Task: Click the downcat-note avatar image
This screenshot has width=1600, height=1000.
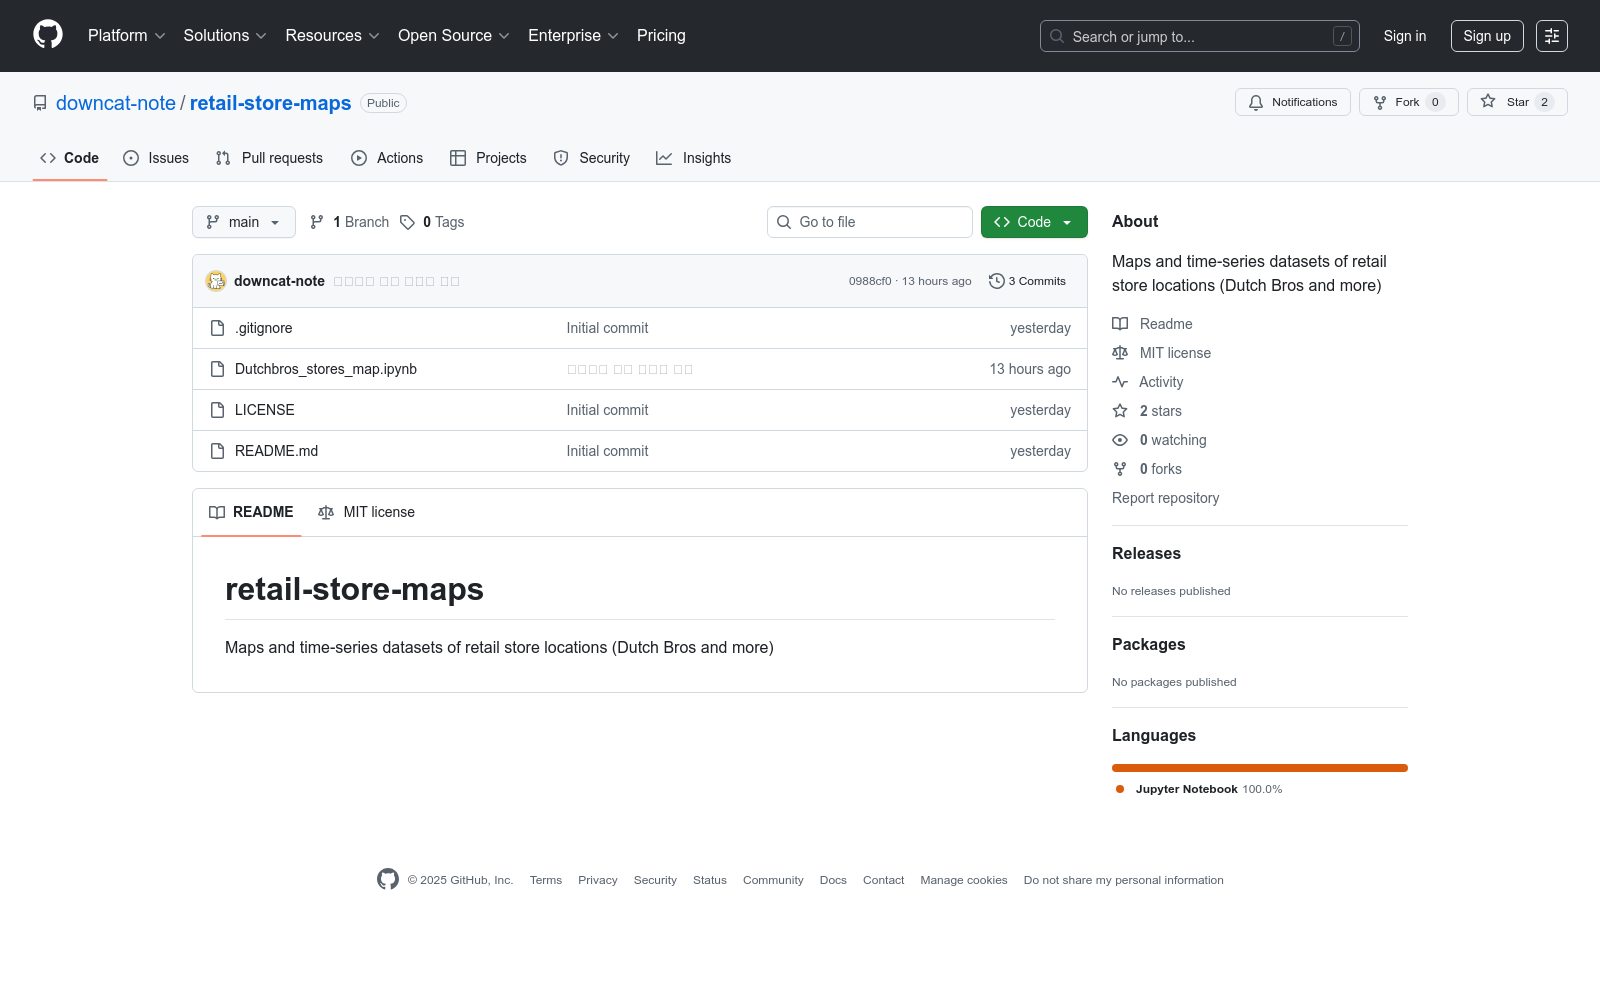Action: (x=216, y=281)
